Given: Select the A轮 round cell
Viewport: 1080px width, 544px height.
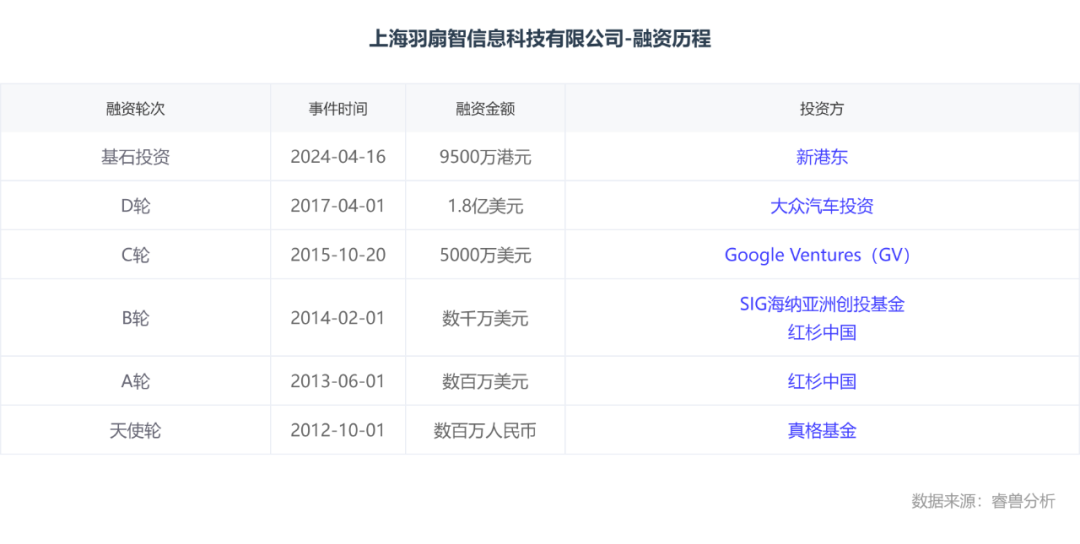Looking at the screenshot, I should pyautogui.click(x=135, y=381).
